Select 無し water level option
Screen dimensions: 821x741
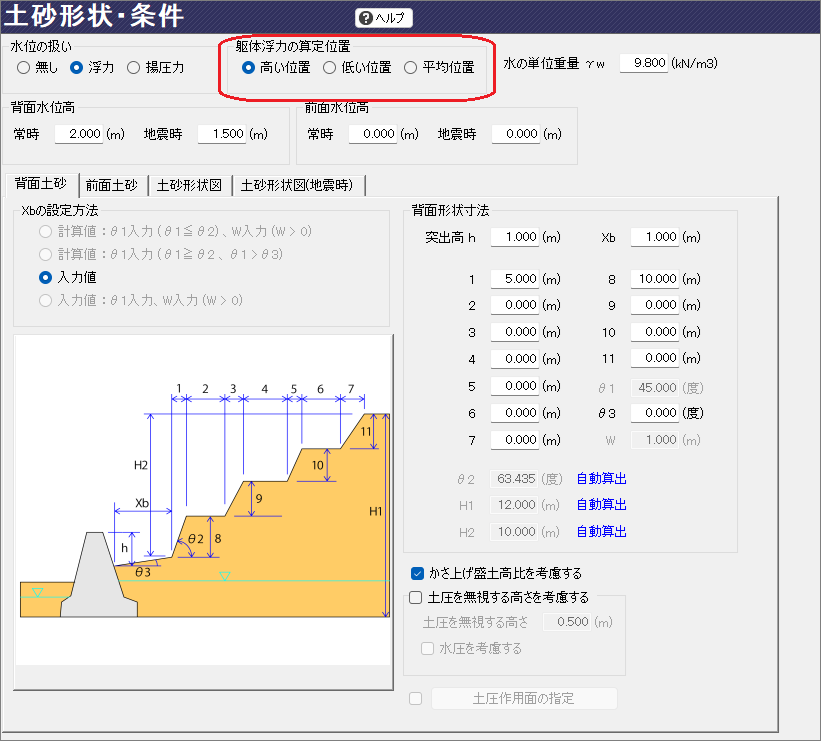[24, 68]
